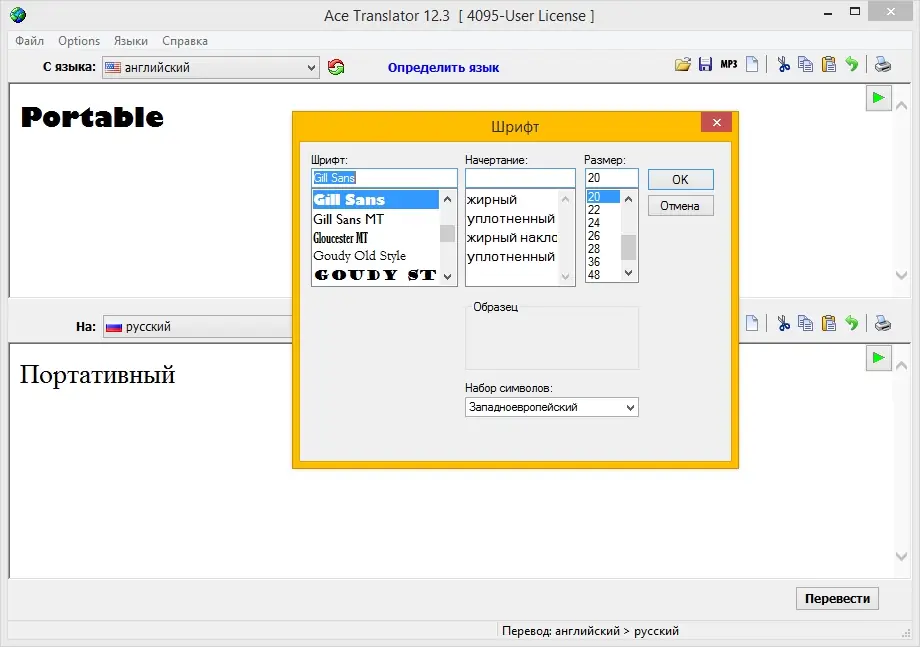Select Gill Sans in the font list
Image resolution: width=920 pixels, height=647 pixels.
coord(376,199)
